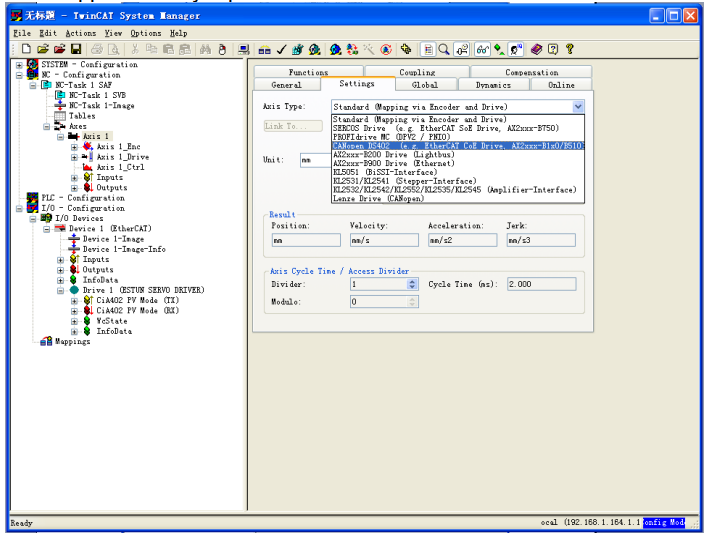707x535 pixels.
Task: Open the Help menu
Action: point(179,33)
